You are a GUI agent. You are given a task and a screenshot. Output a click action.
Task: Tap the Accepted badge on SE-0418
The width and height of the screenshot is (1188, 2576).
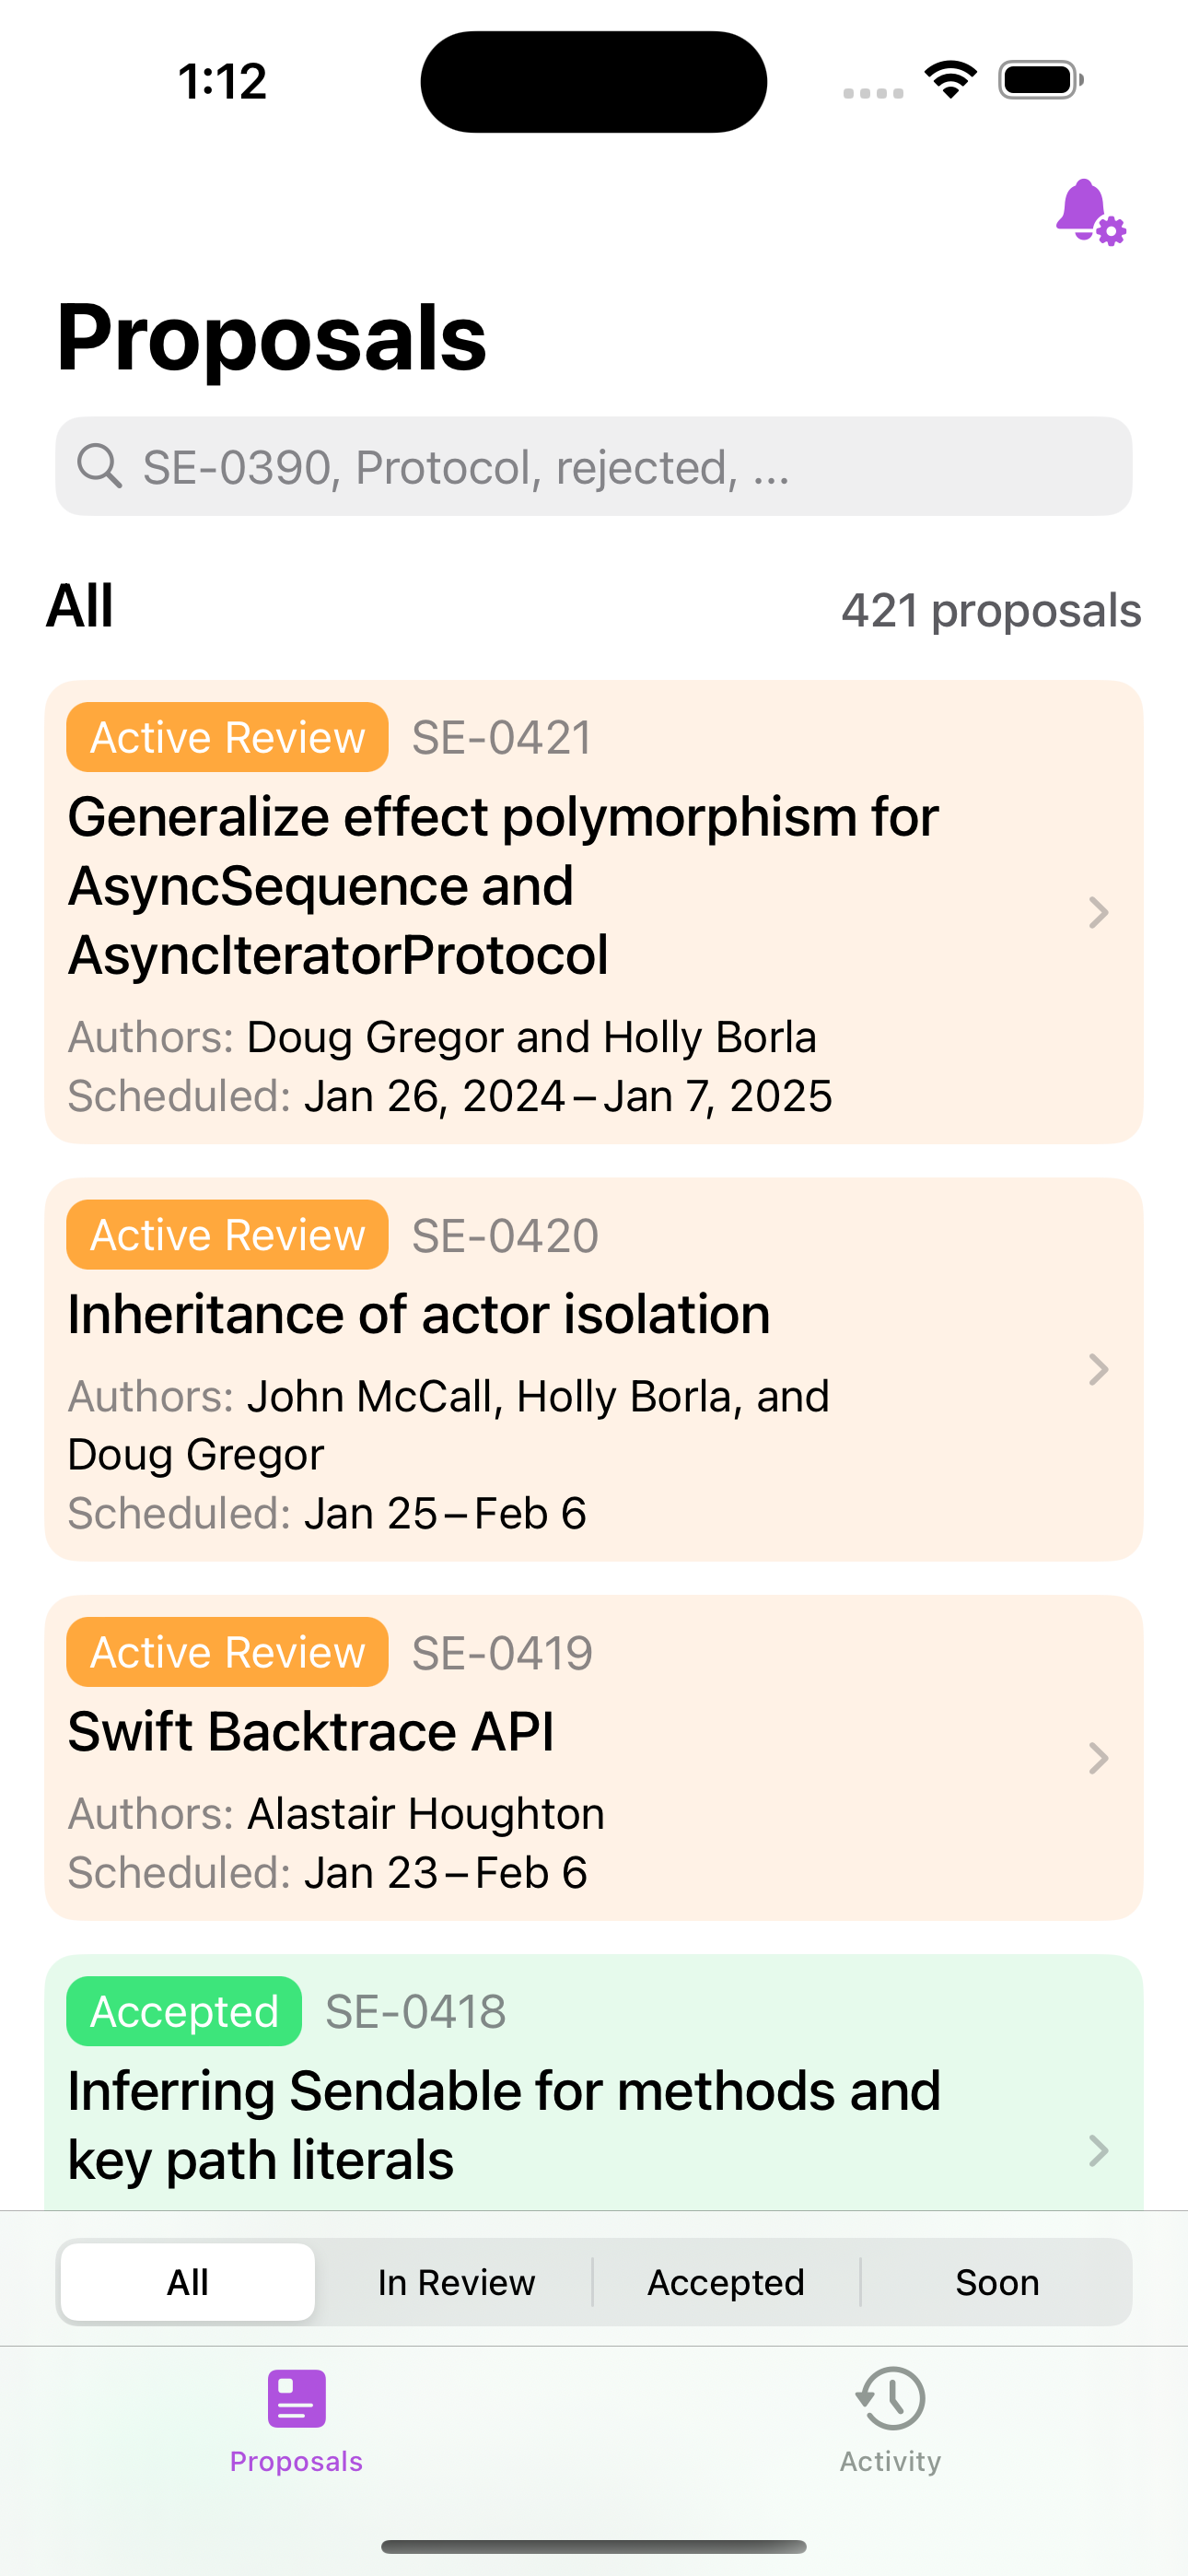click(x=184, y=2011)
